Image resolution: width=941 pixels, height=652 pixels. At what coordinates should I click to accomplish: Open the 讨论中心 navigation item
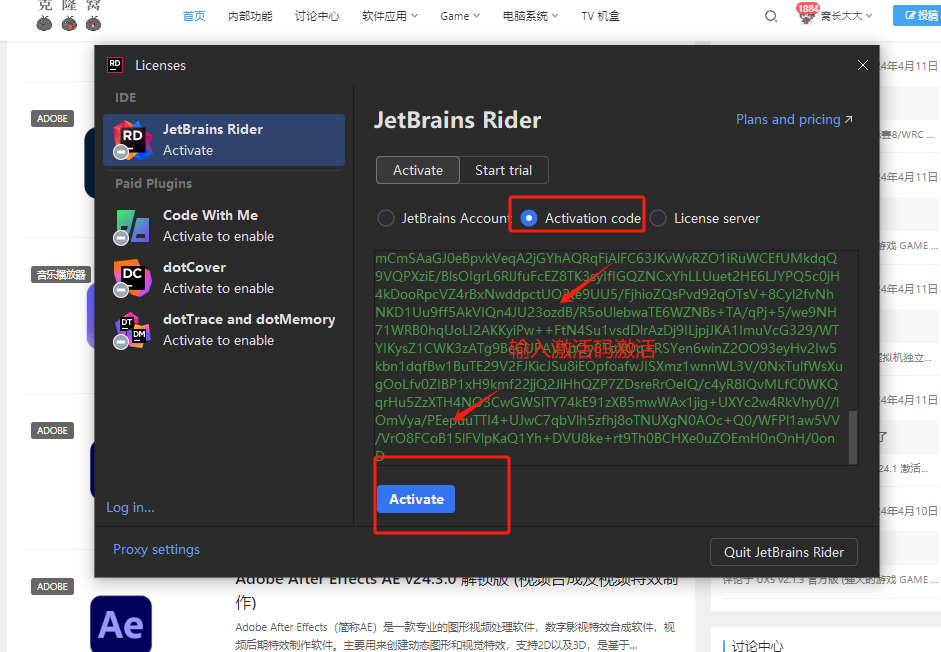click(x=317, y=16)
